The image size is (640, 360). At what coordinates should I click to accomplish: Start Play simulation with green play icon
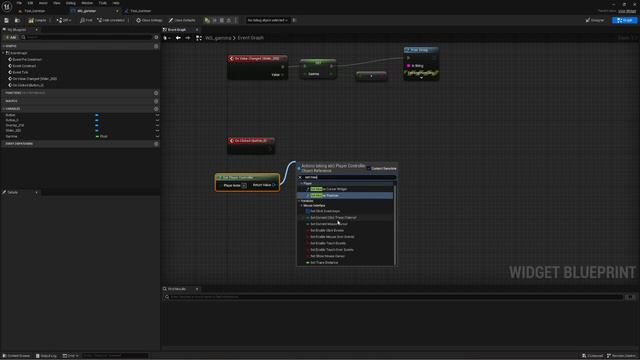[207, 20]
